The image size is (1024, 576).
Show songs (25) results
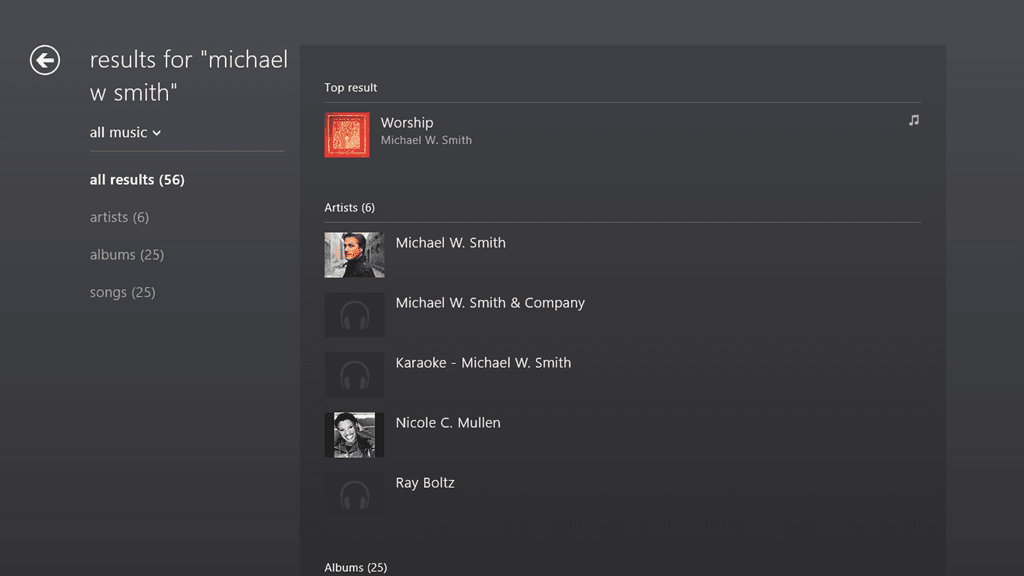point(122,292)
